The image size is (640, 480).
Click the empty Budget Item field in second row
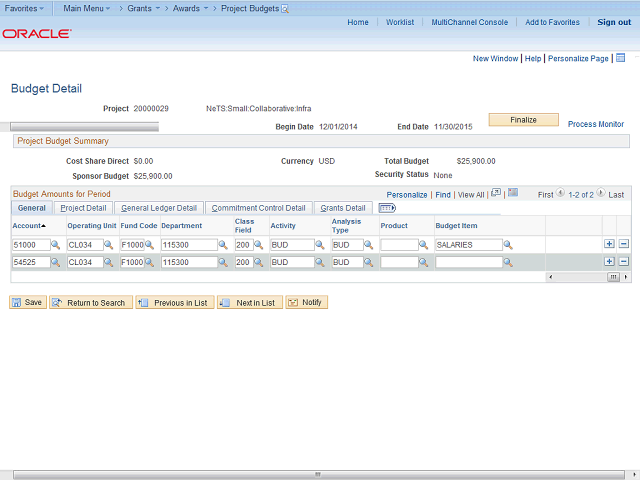[468, 262]
